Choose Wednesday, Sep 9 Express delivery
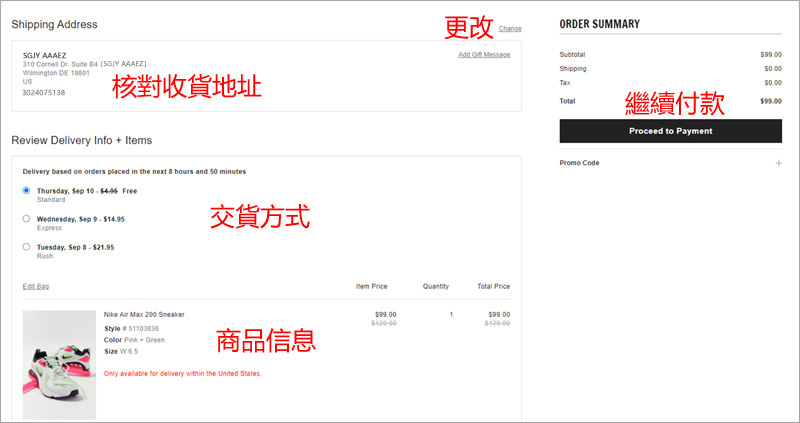Viewport: 800px width, 423px height. pos(26,218)
